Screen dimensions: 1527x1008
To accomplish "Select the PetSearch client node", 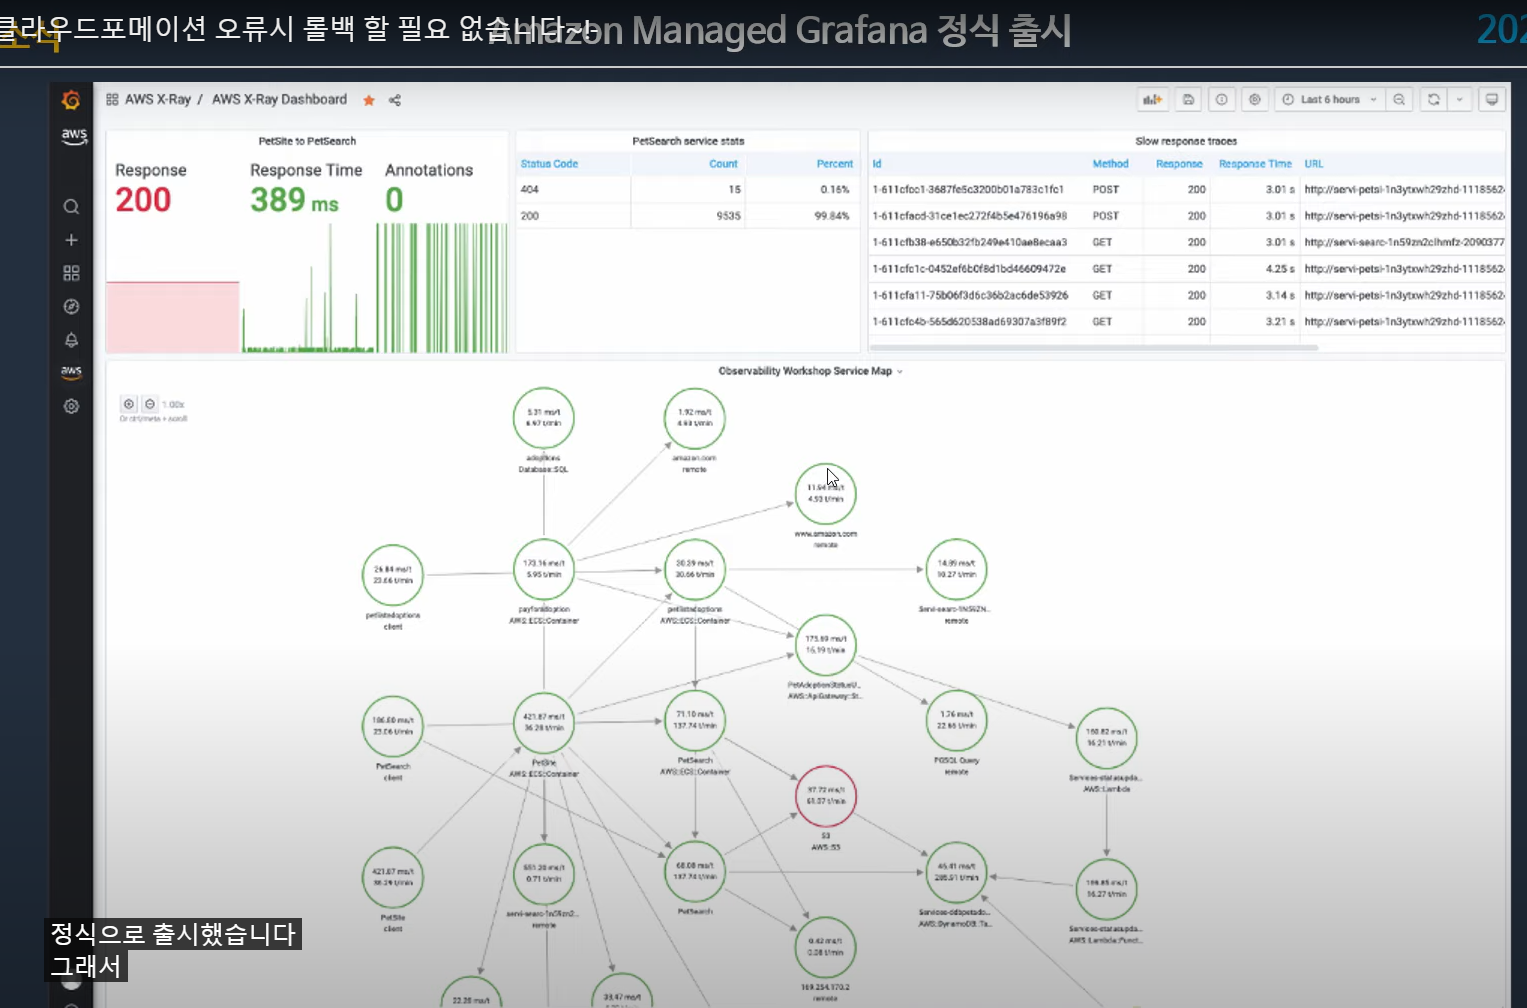I will click(393, 726).
